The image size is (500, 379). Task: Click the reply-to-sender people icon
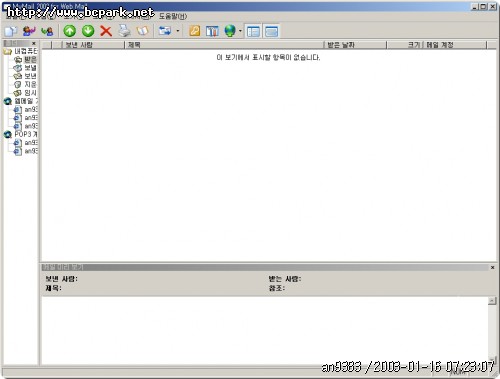click(x=29, y=31)
